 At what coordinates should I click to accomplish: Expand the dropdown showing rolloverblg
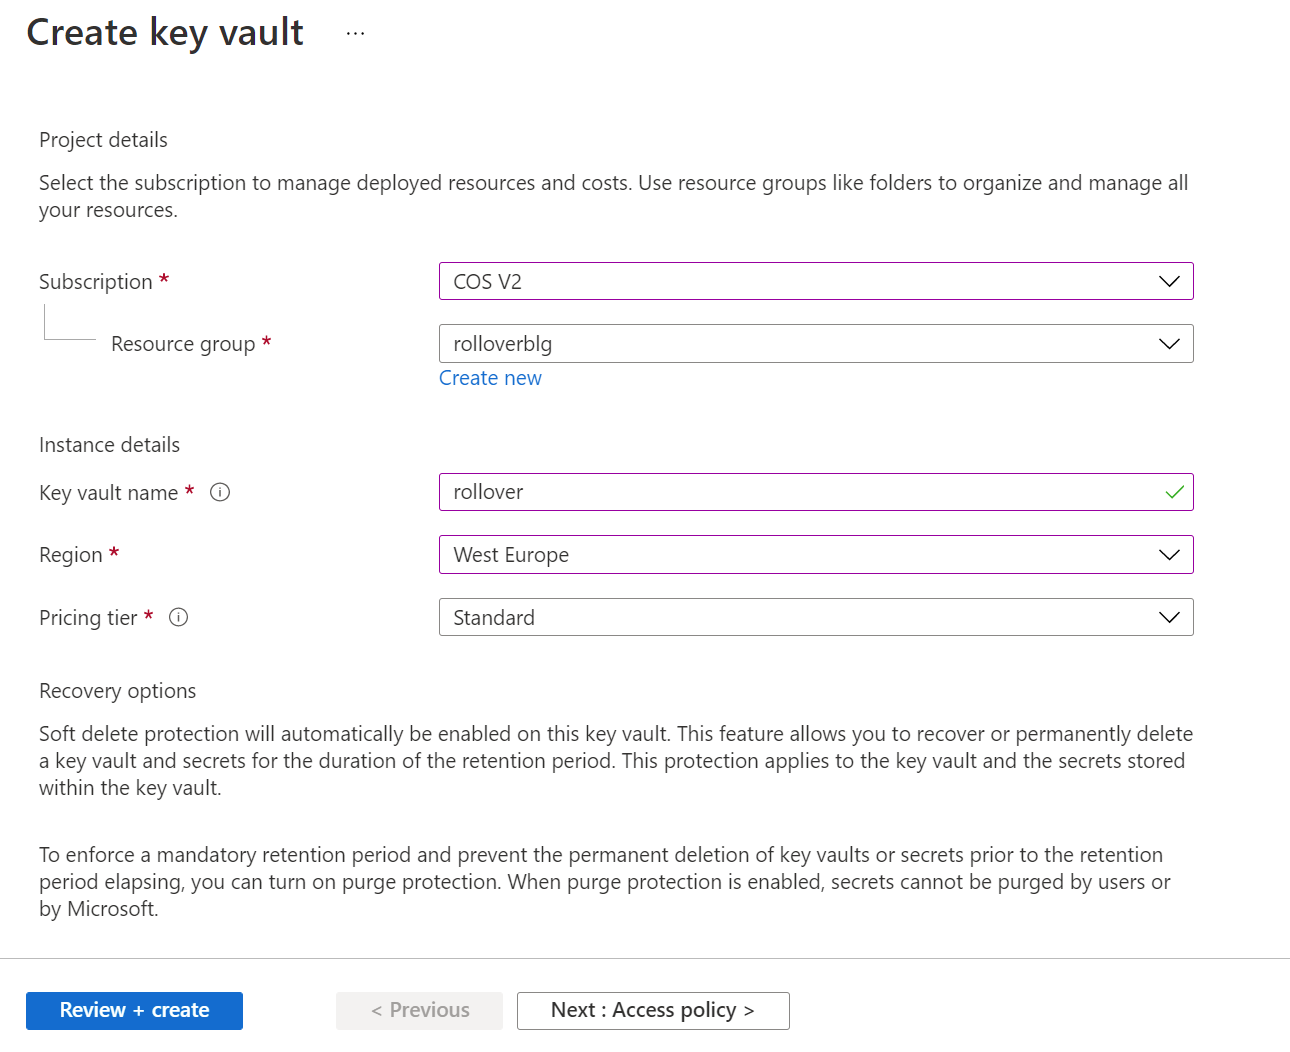800,344
